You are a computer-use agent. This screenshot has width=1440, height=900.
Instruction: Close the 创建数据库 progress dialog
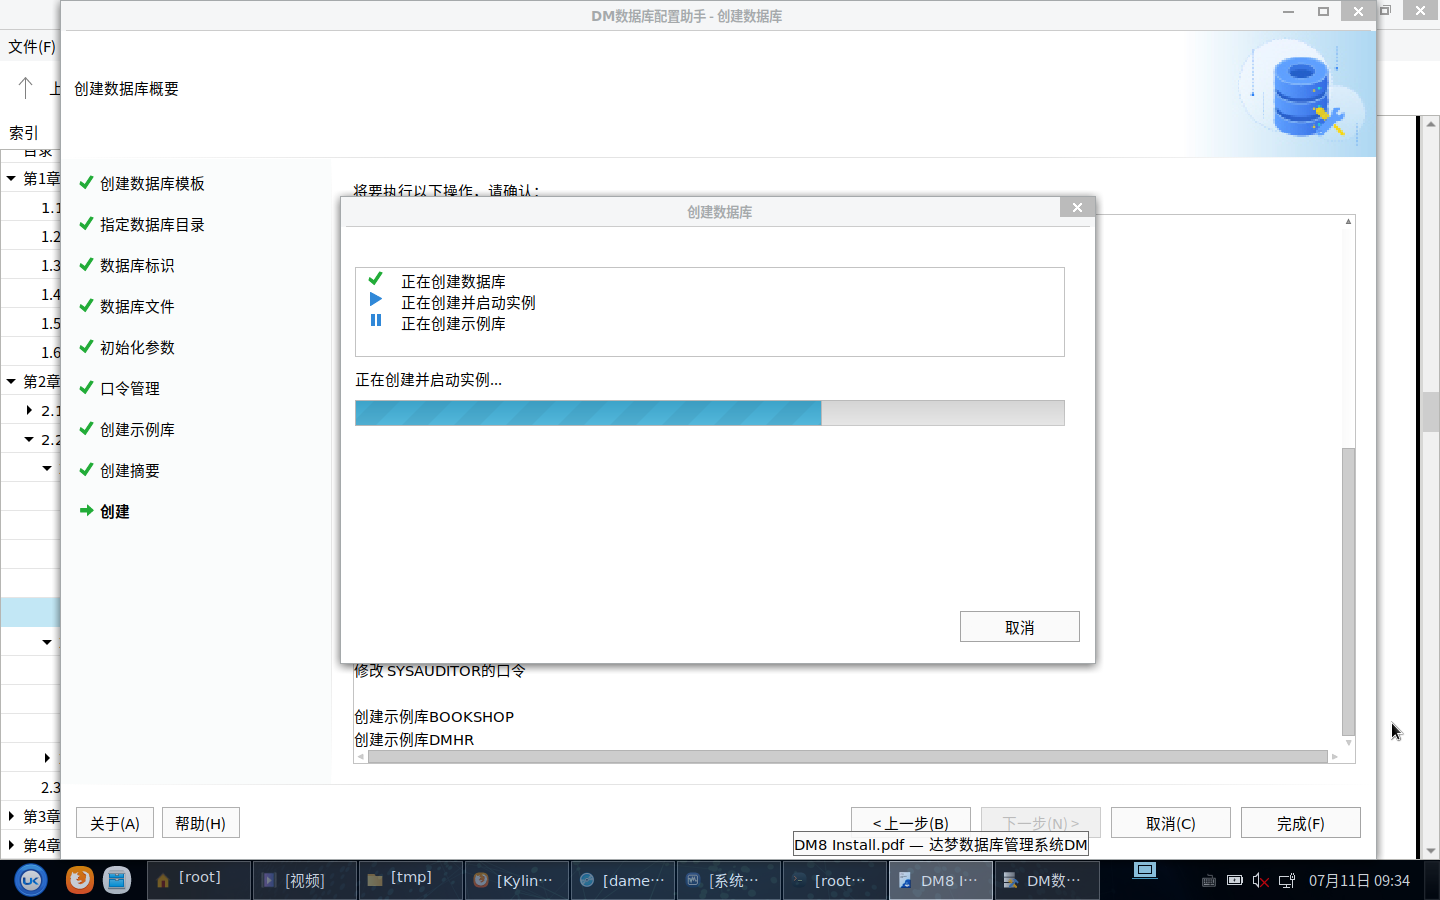pos(1077,207)
